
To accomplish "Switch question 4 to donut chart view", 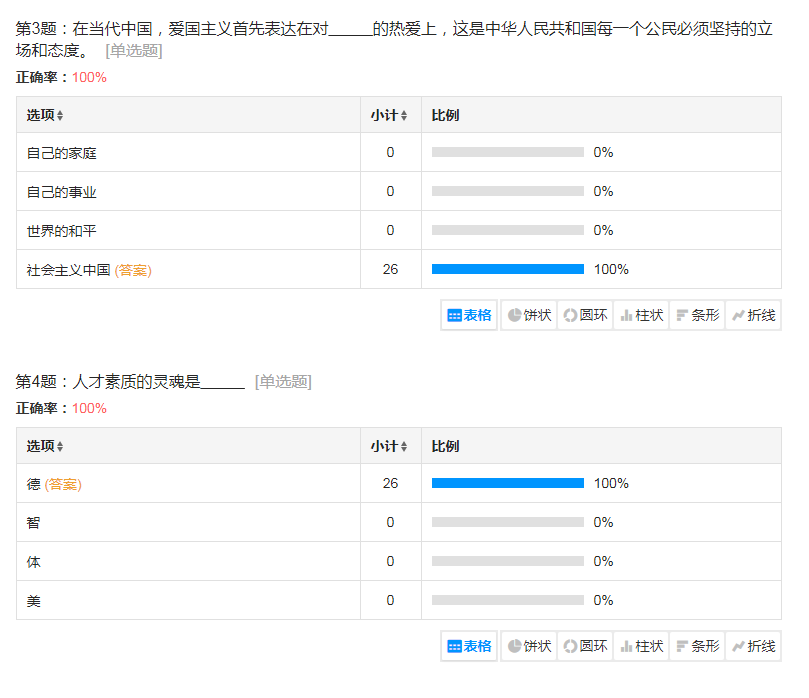I will [585, 646].
